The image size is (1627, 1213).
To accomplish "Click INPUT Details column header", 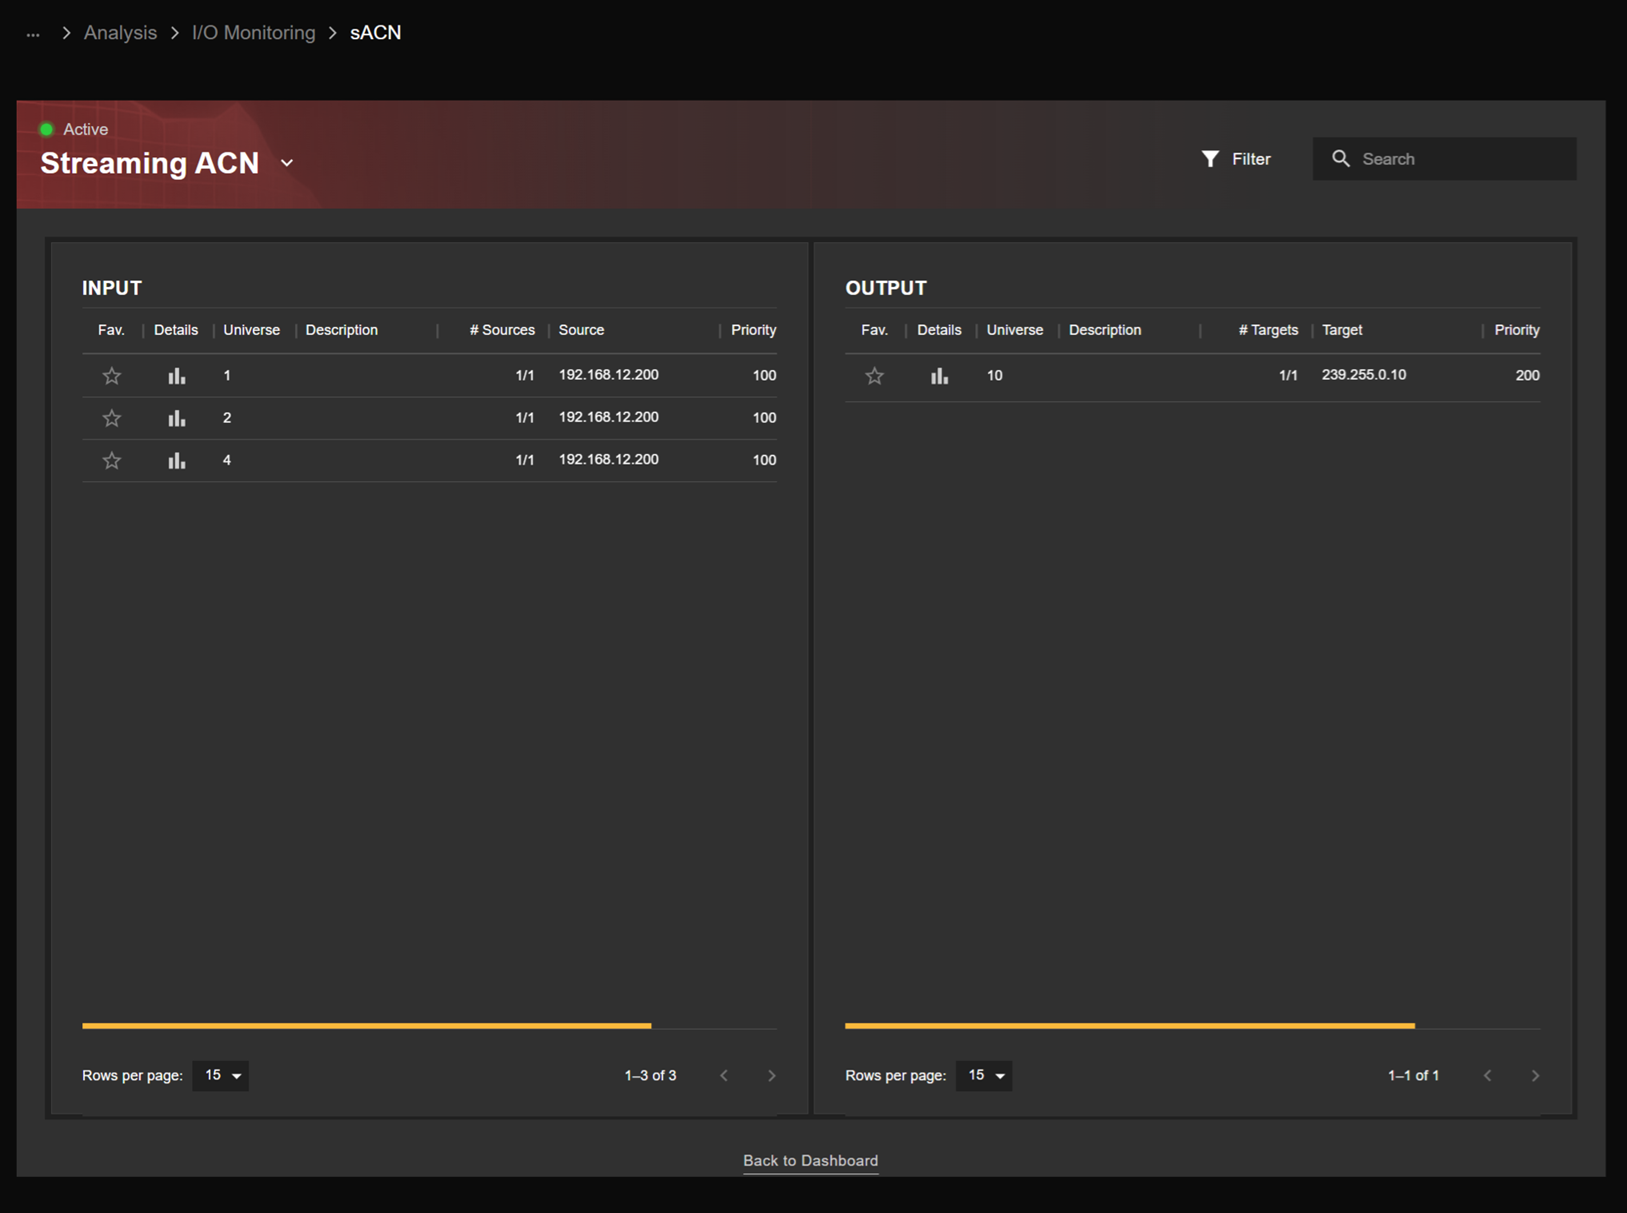I will tap(176, 330).
